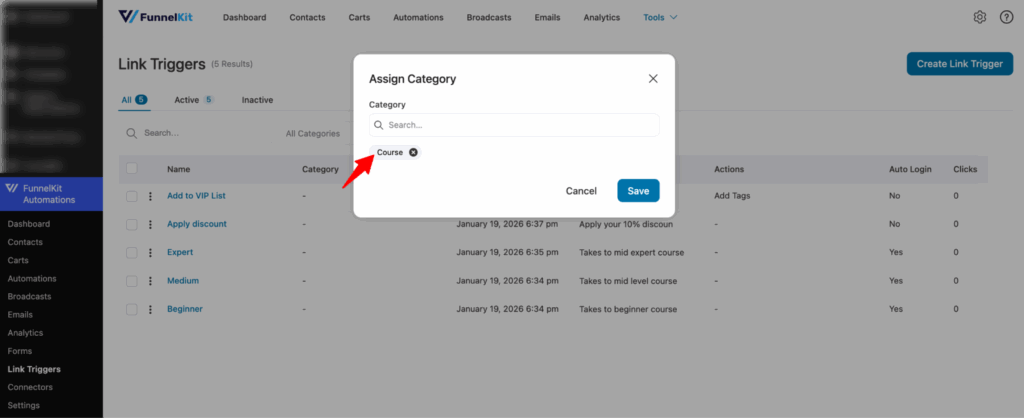The width and height of the screenshot is (1024, 418).
Task: Click the Auto Login column header
Action: 910,169
